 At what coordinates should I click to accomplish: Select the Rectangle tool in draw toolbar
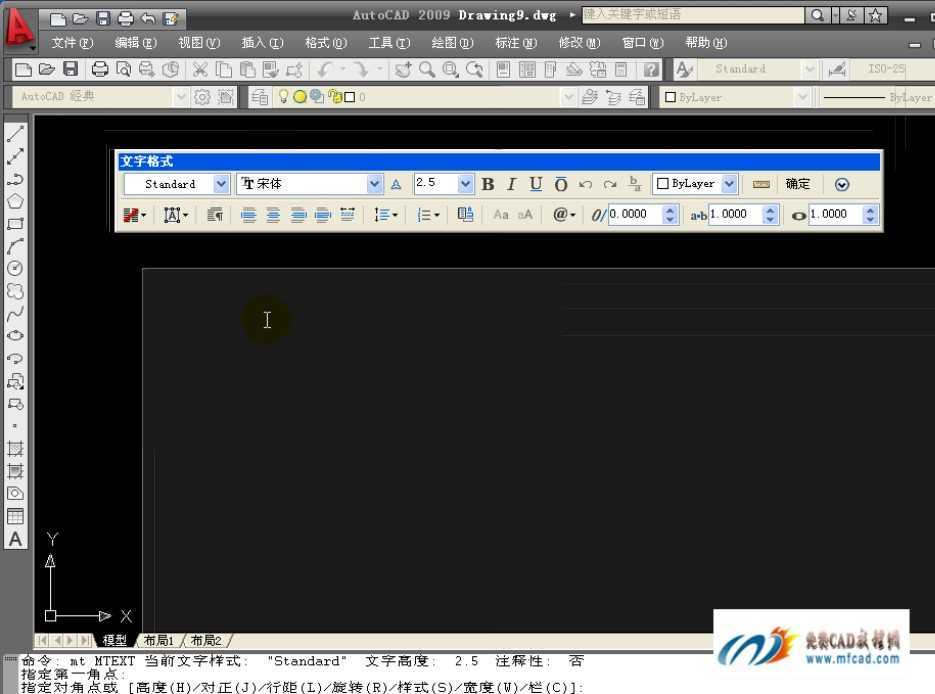[x=16, y=224]
